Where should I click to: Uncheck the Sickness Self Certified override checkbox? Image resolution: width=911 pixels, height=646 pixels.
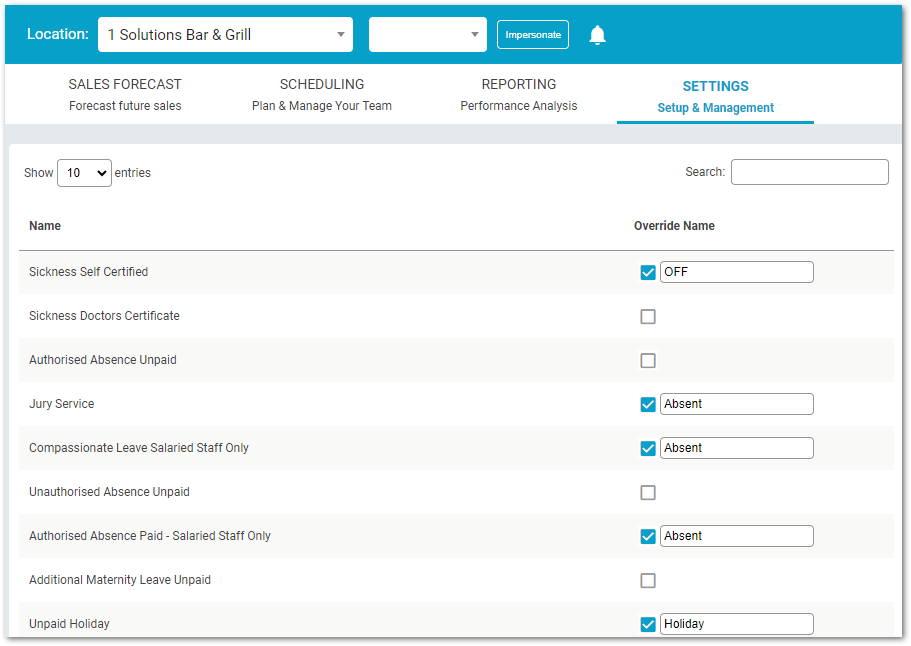pyautogui.click(x=648, y=272)
